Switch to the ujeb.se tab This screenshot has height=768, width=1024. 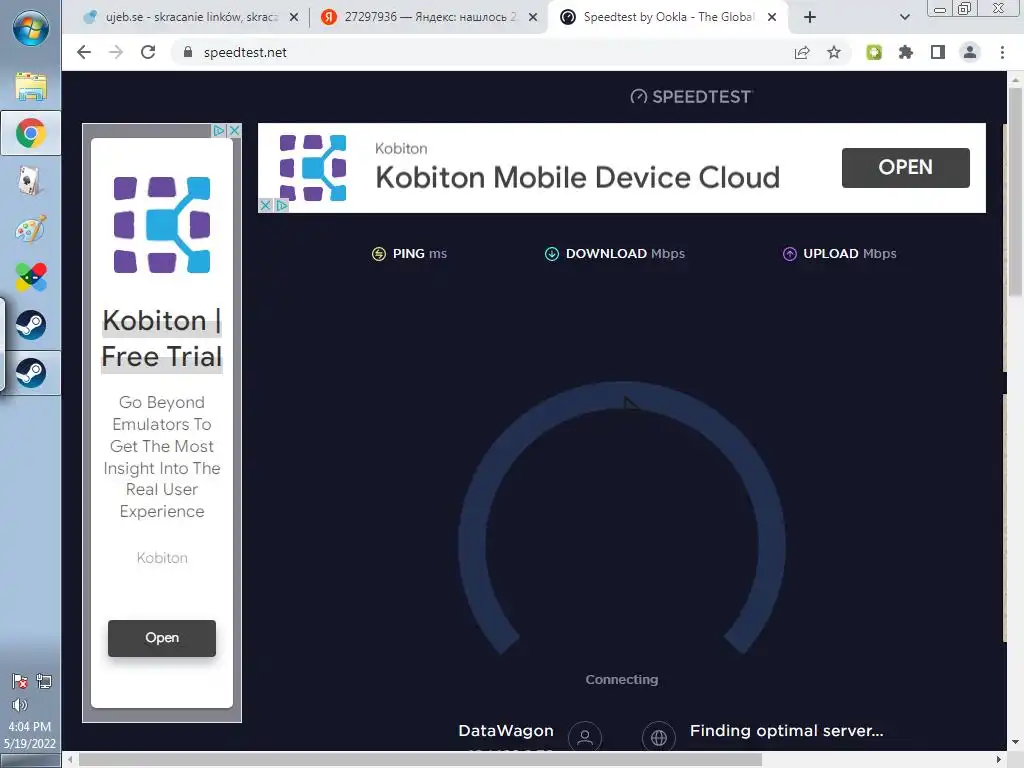[x=191, y=17]
